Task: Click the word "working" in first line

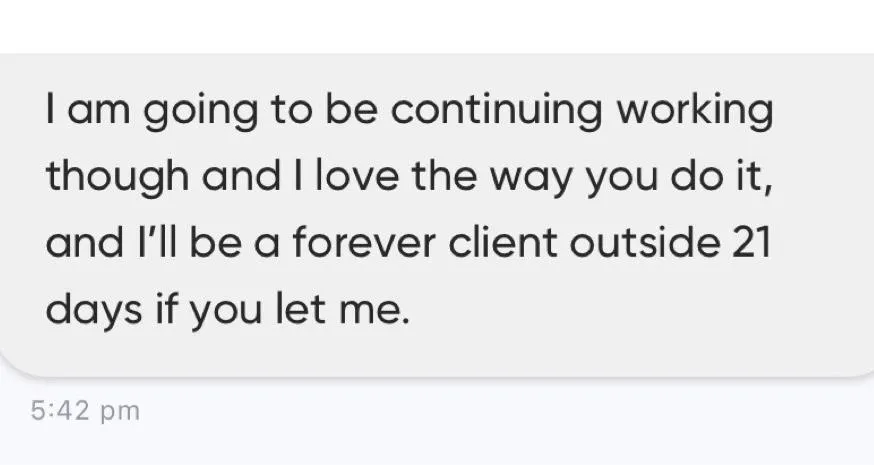Action: (695, 110)
